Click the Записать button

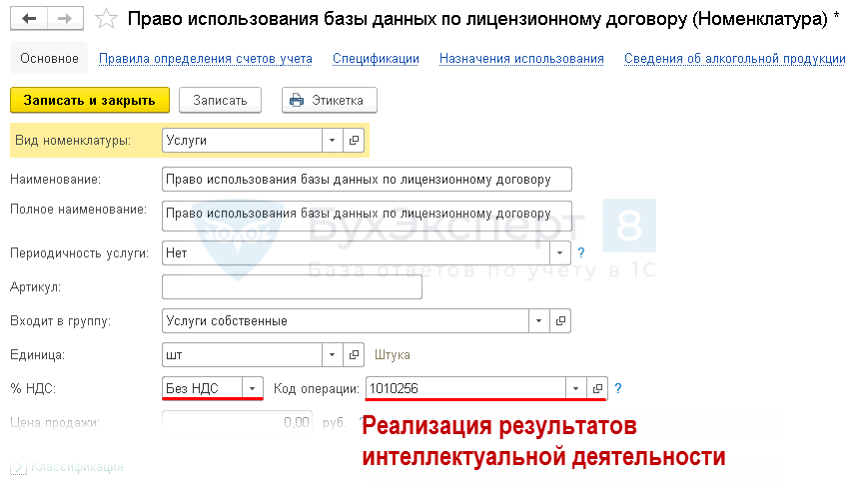coord(220,100)
